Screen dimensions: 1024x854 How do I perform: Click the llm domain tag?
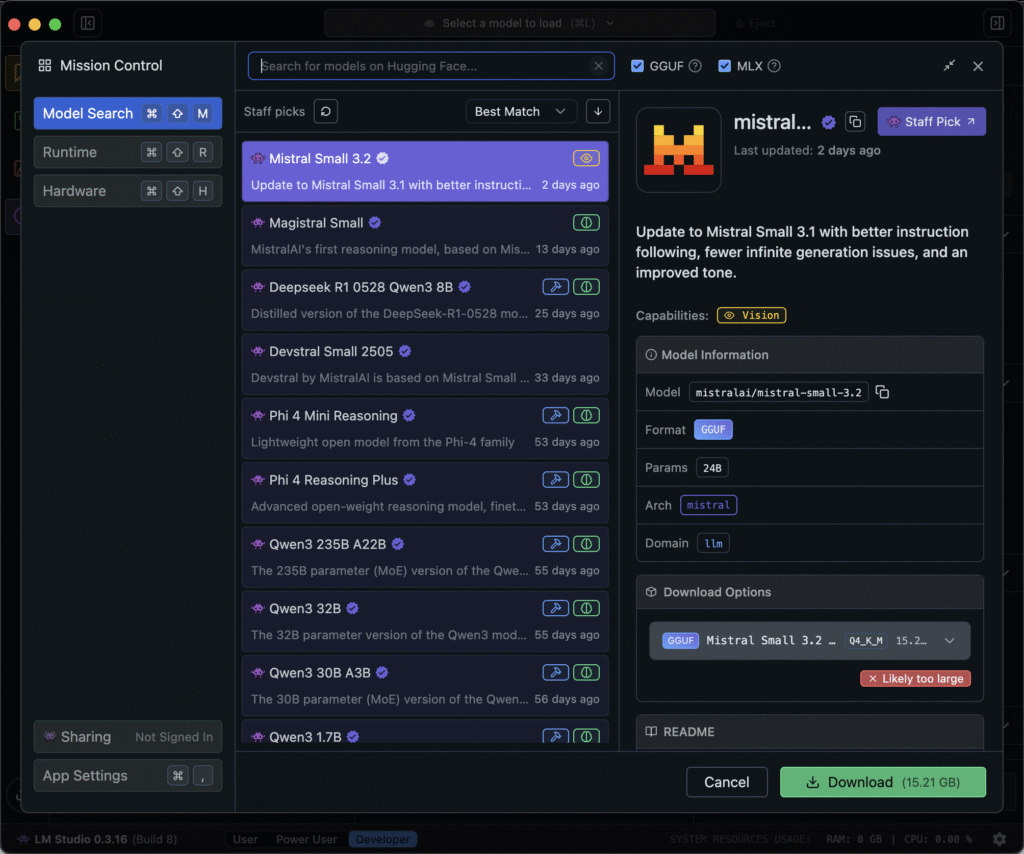[713, 543]
